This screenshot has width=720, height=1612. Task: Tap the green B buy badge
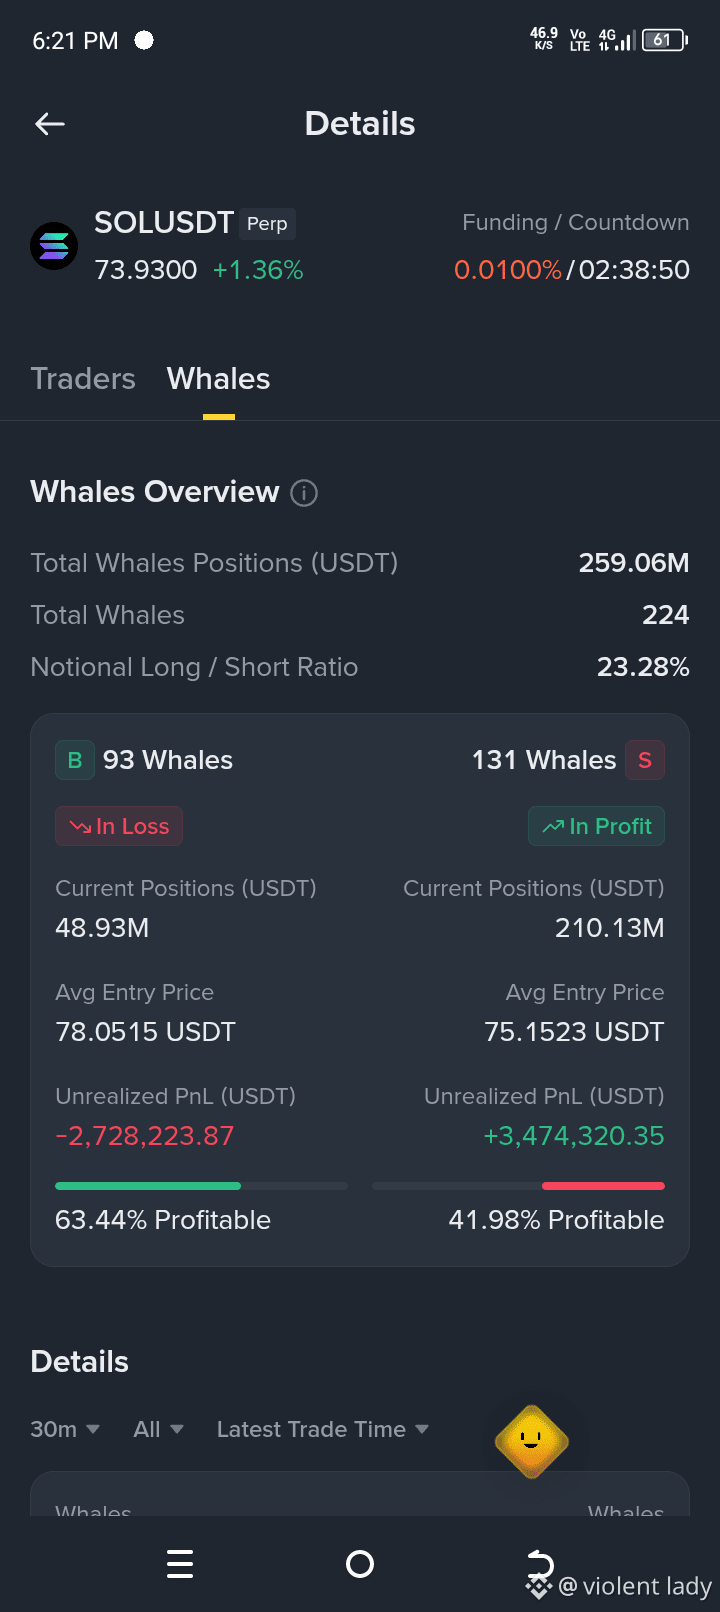click(75, 760)
